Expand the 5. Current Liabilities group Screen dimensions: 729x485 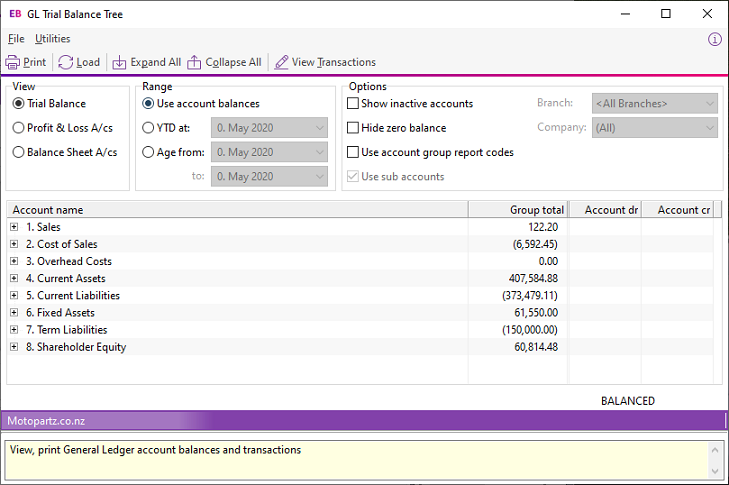pos(14,295)
